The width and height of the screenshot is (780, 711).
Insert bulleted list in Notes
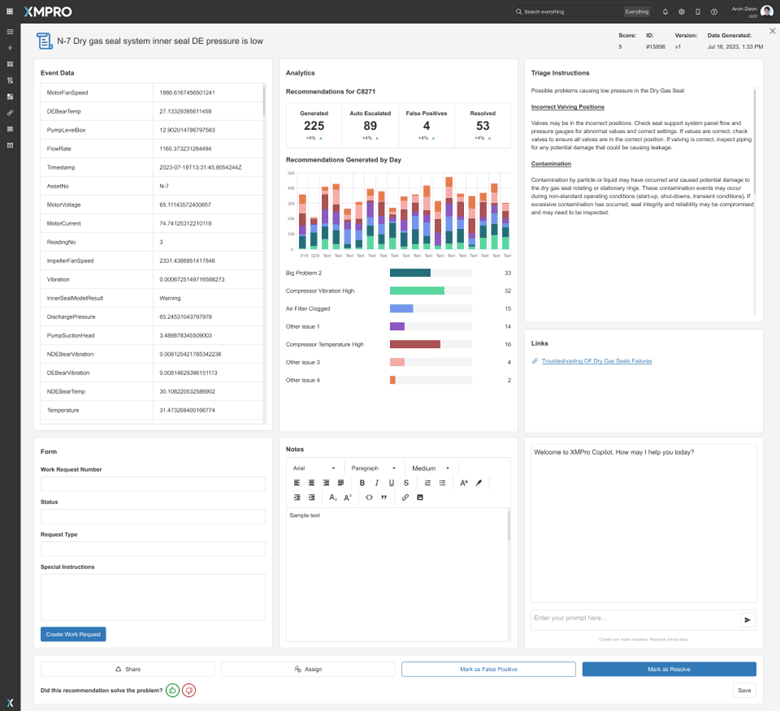(x=442, y=483)
